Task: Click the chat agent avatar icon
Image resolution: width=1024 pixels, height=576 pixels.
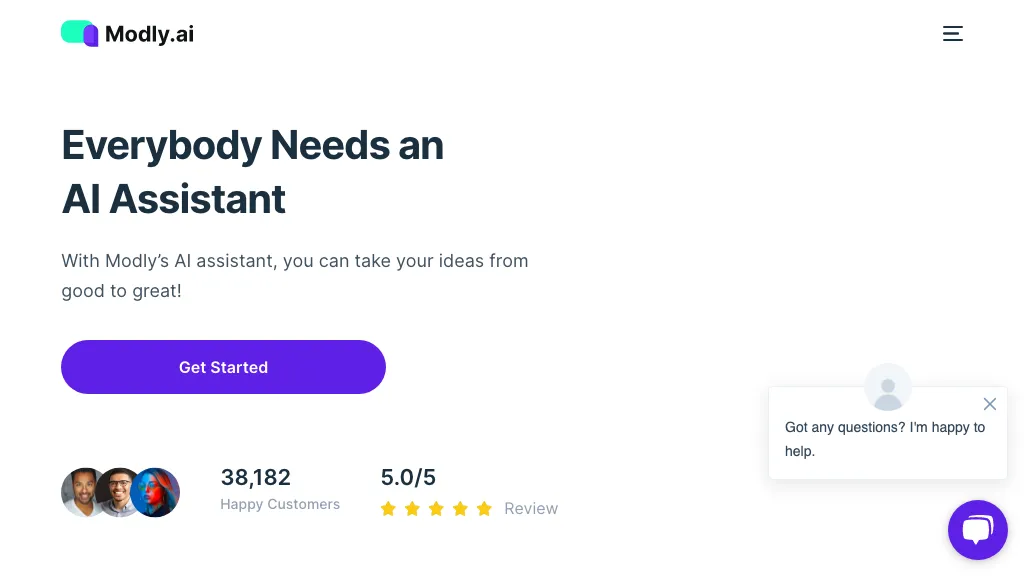Action: pos(888,387)
